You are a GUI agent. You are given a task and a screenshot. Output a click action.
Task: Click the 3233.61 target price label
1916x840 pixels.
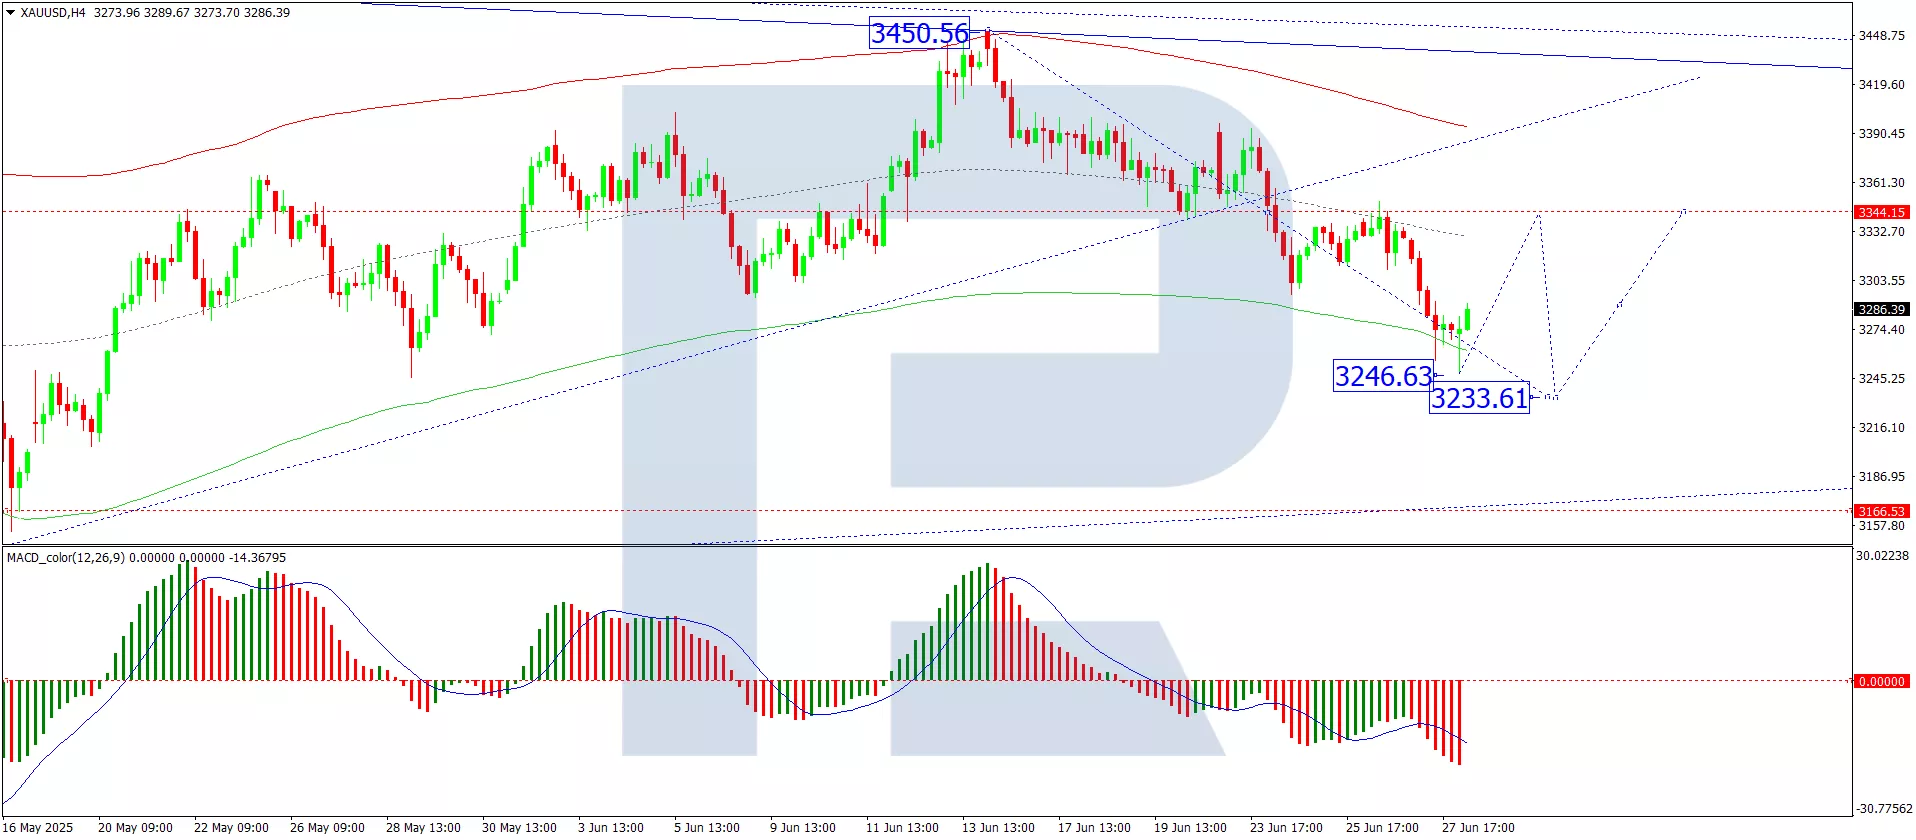1479,399
